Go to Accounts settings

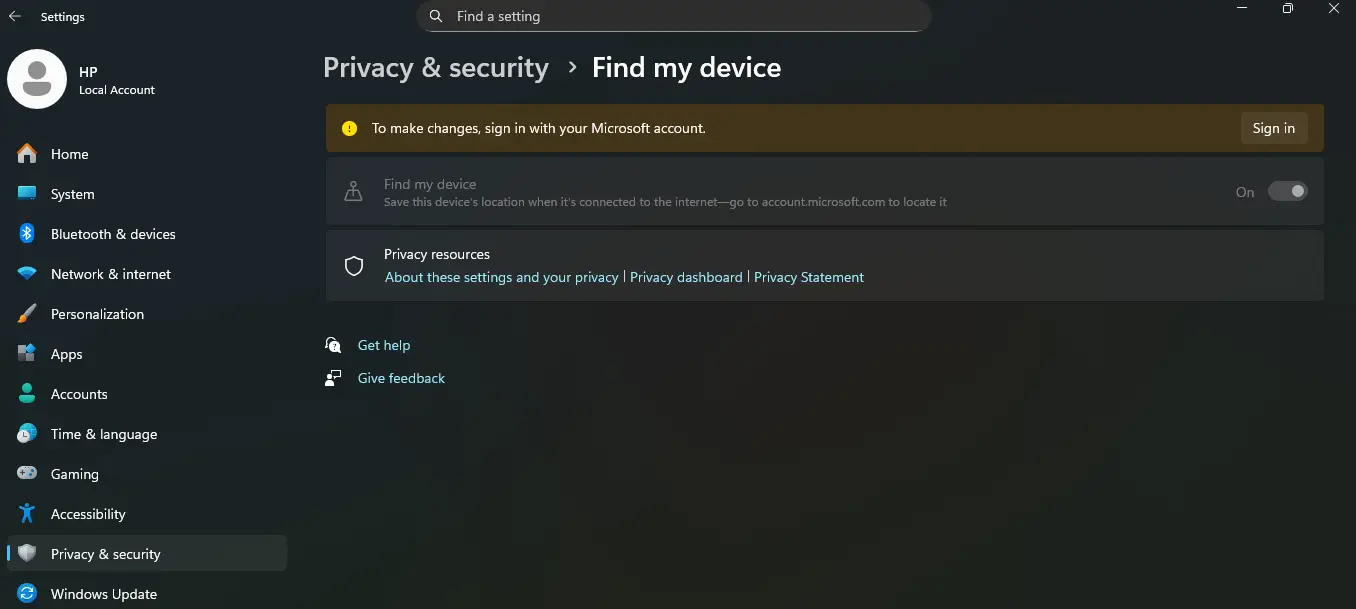click(79, 394)
